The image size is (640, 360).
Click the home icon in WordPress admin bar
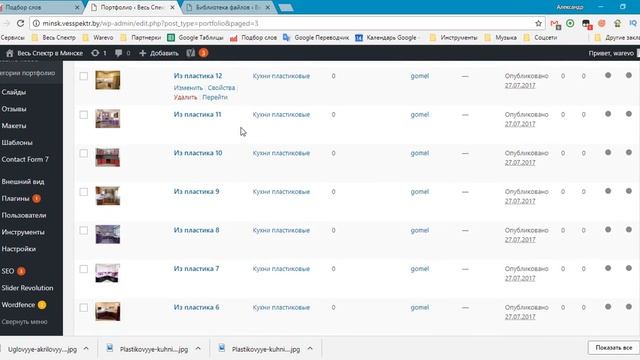[x=10, y=53]
